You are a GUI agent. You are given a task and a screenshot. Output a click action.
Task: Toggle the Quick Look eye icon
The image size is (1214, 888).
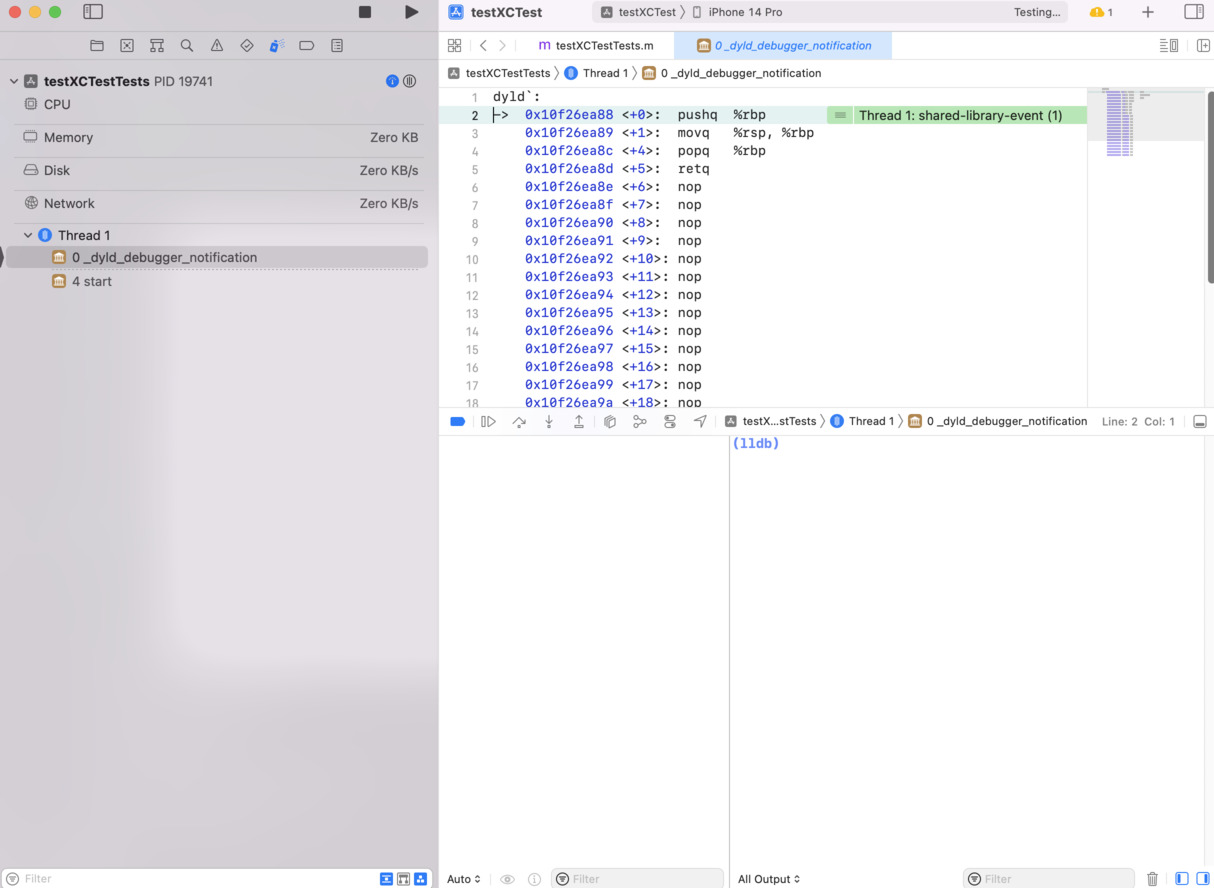click(x=507, y=879)
